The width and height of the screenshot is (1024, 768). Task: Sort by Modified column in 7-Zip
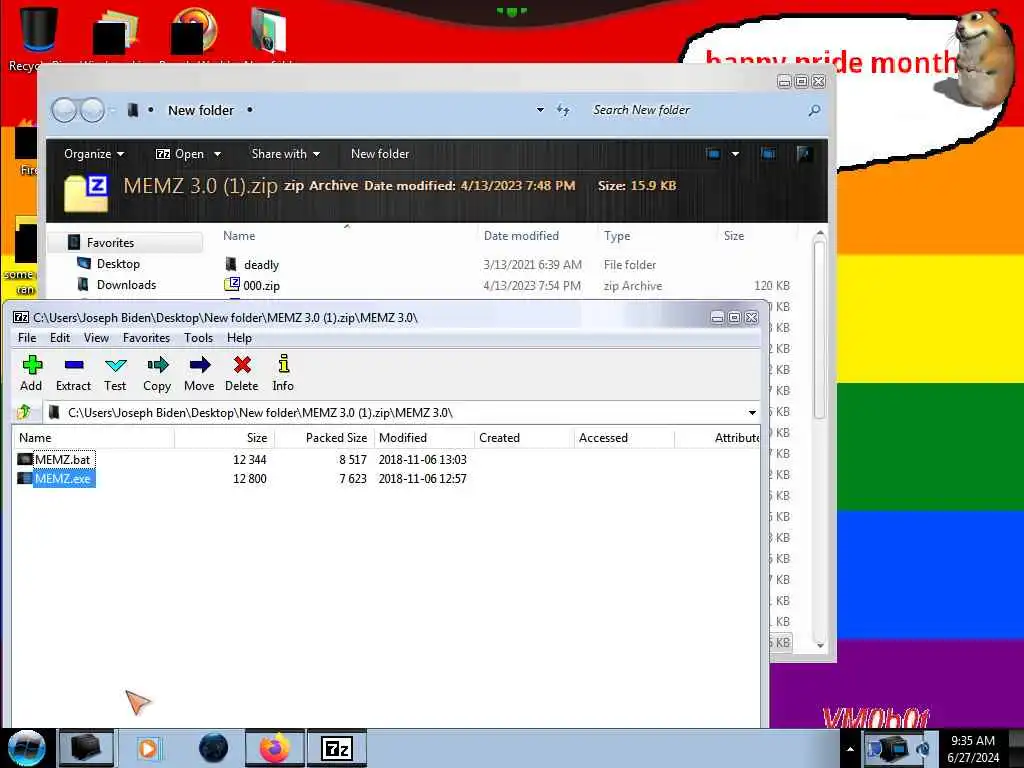424,438
